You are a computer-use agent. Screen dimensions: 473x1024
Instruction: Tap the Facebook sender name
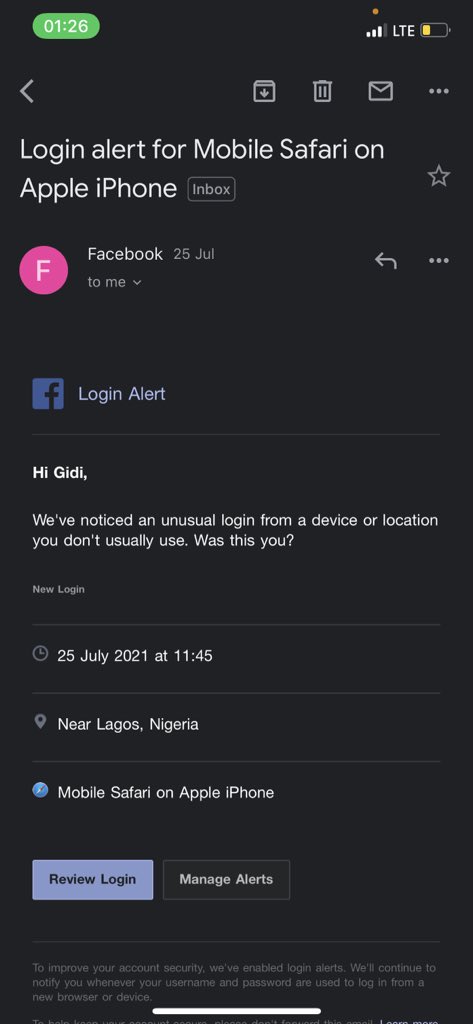[x=125, y=254]
